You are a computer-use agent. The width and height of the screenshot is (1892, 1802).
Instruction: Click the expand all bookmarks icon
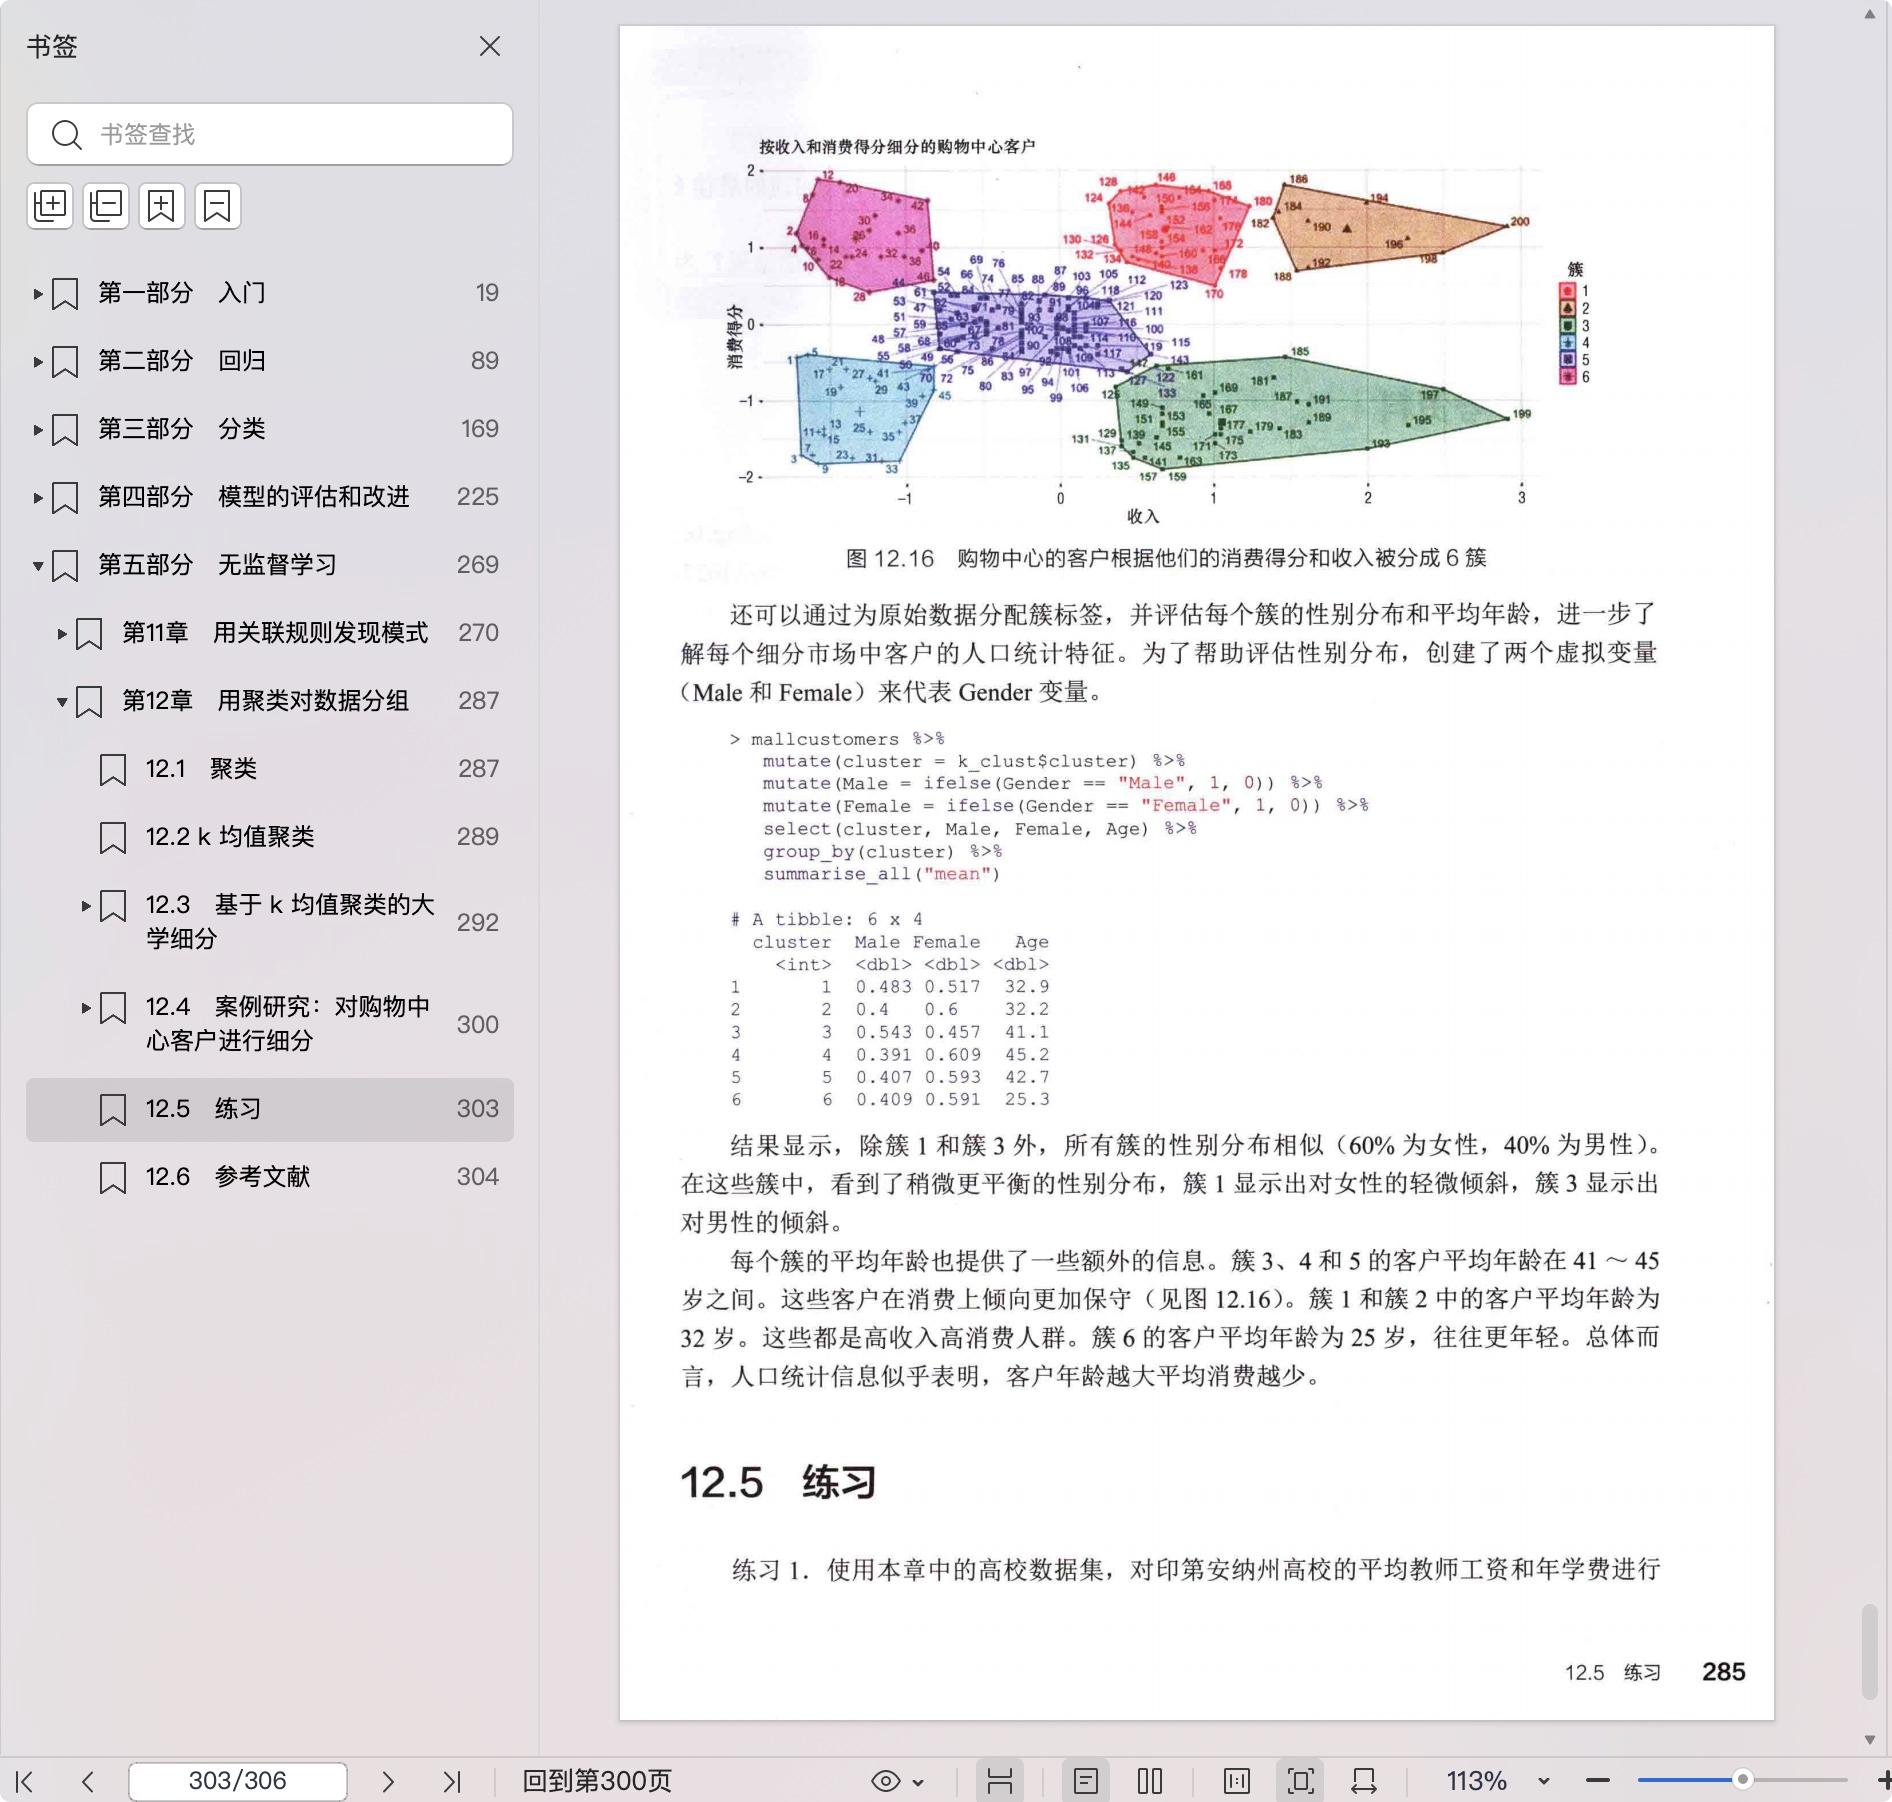[x=50, y=206]
